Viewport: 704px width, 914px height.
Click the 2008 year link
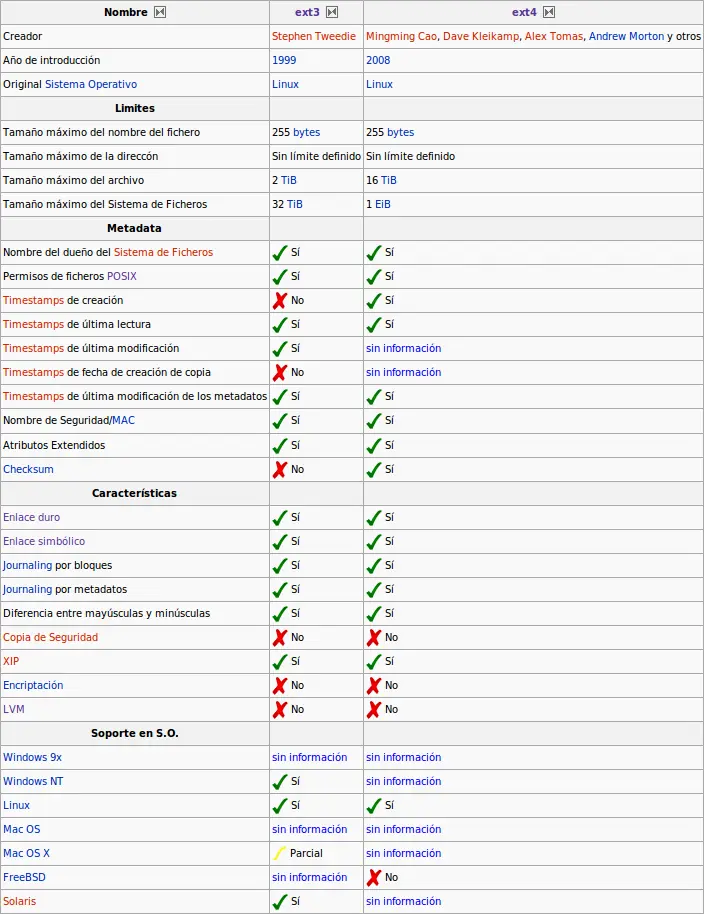click(x=378, y=60)
